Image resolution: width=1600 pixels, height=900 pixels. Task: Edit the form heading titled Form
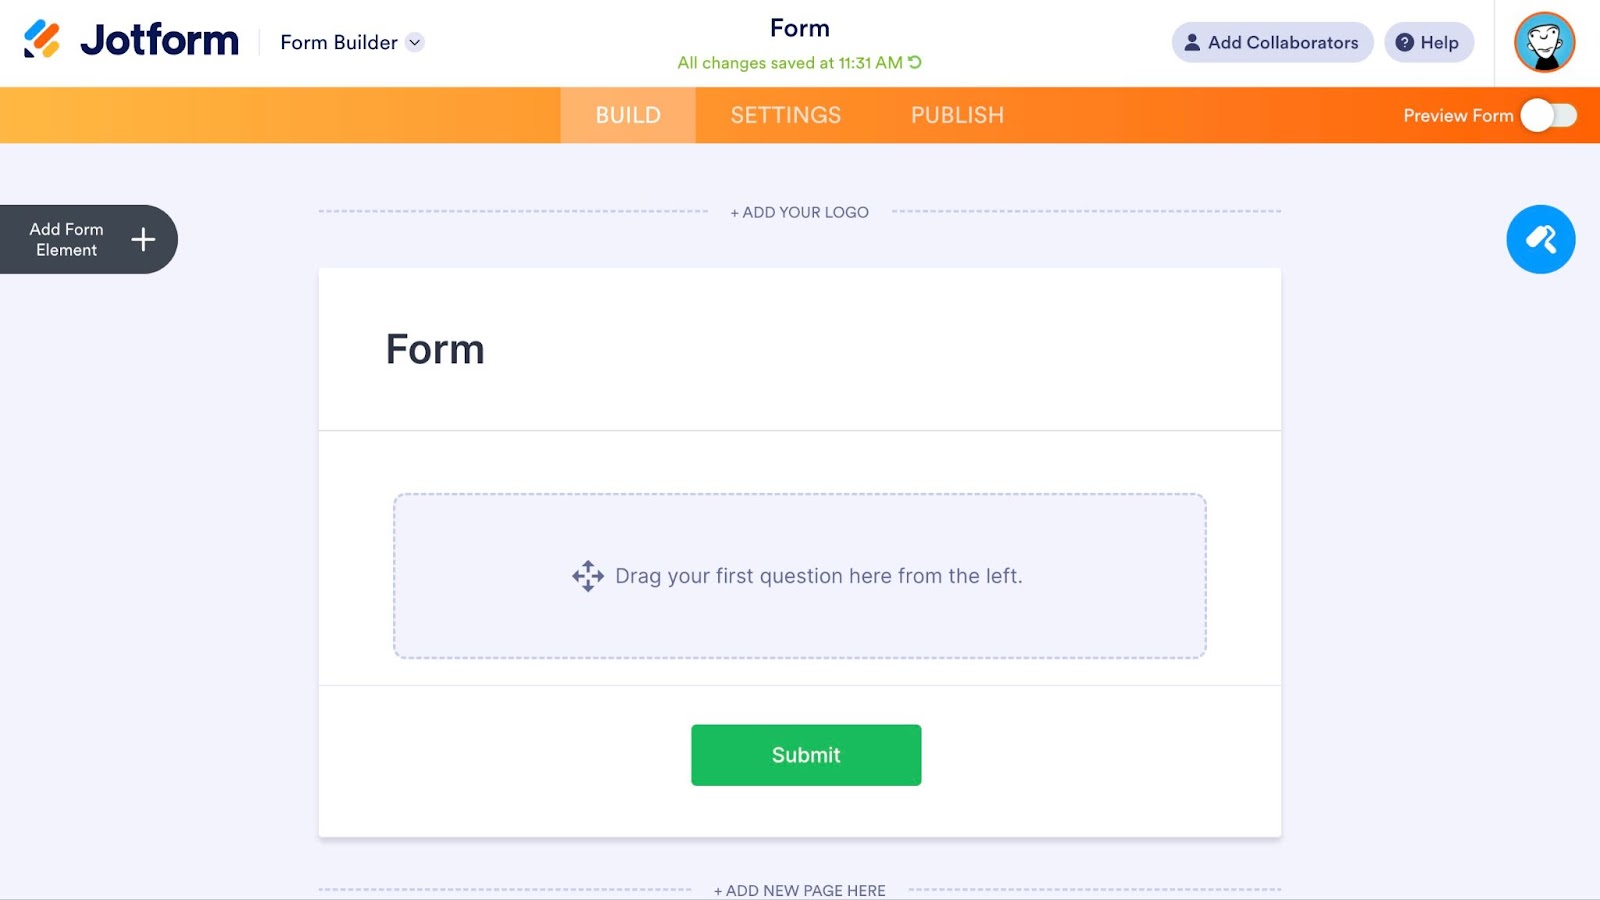click(x=435, y=349)
